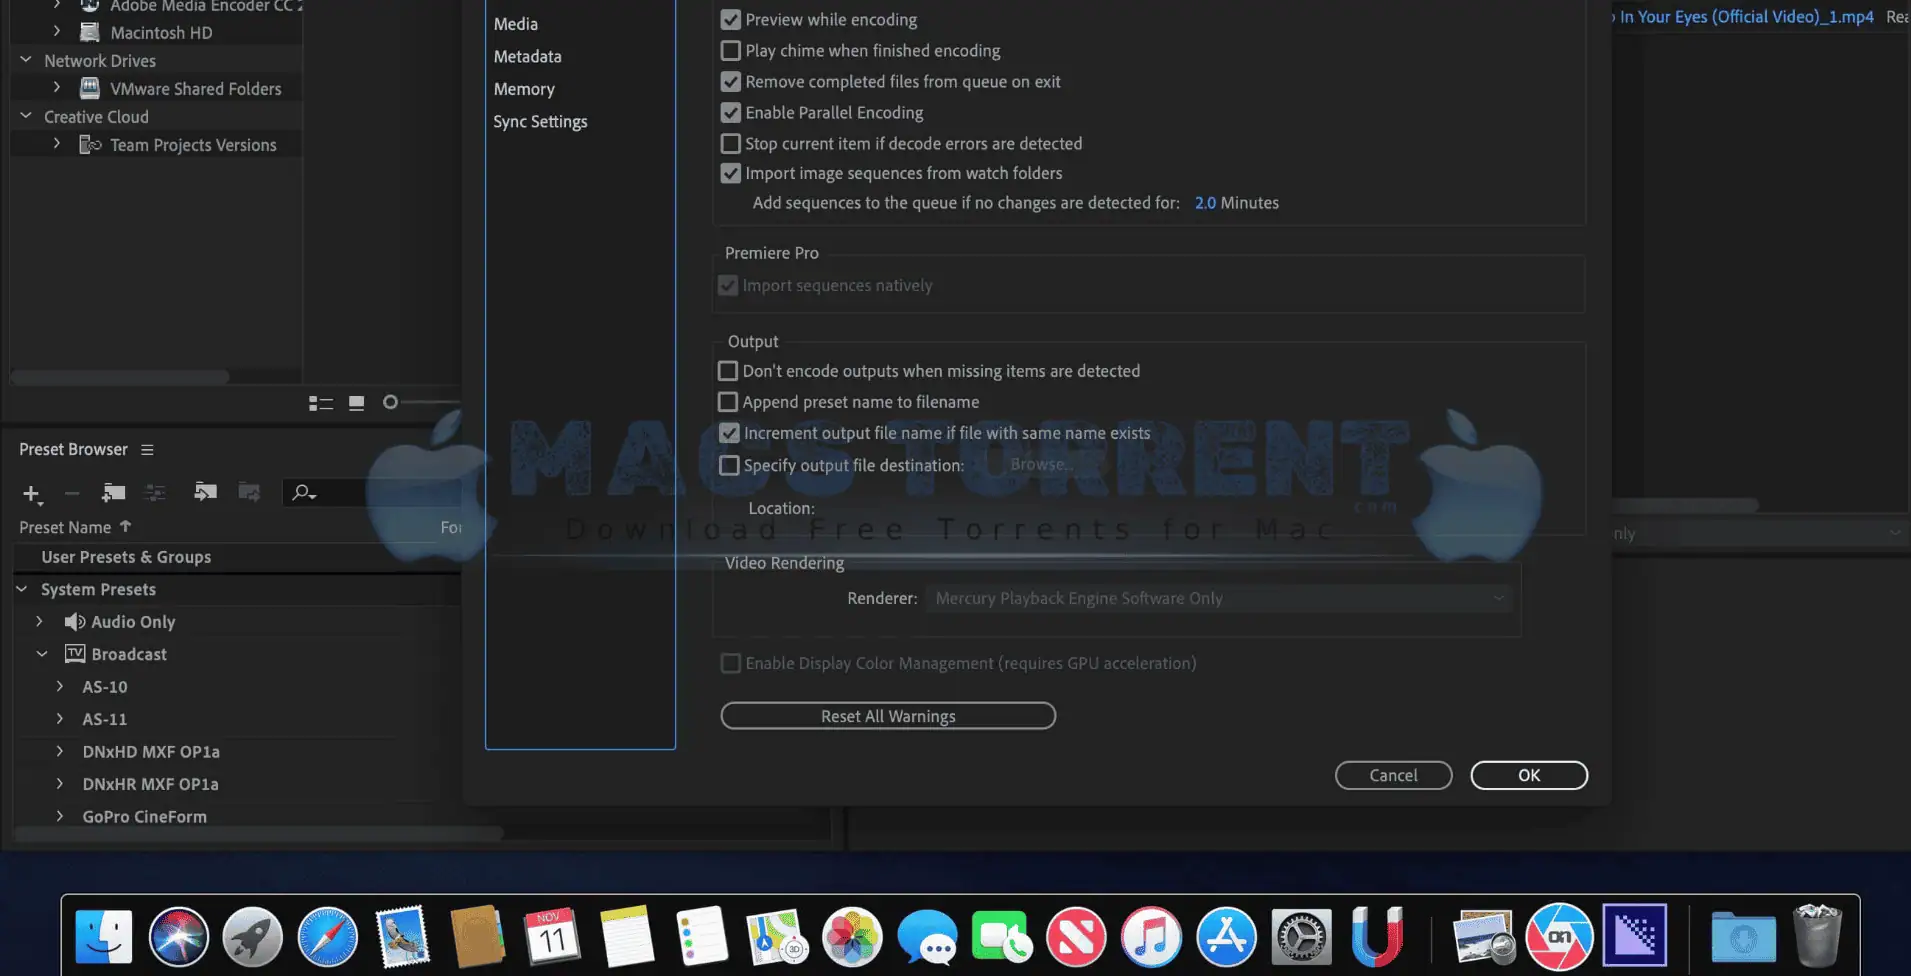This screenshot has height=976, width=1911.
Task: Open System Preferences gear in Dock
Action: tap(1301, 937)
